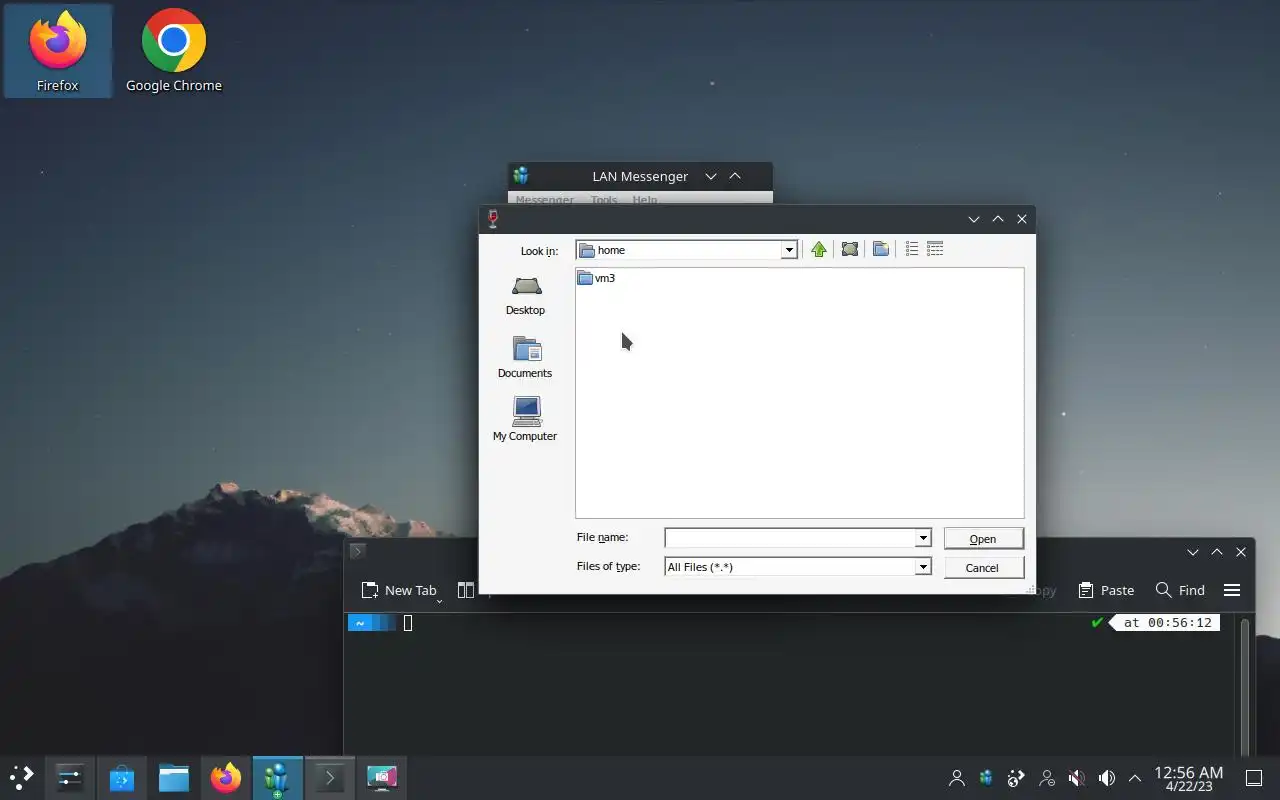Click the terminal split view icon
The height and width of the screenshot is (800, 1280).
(x=465, y=590)
